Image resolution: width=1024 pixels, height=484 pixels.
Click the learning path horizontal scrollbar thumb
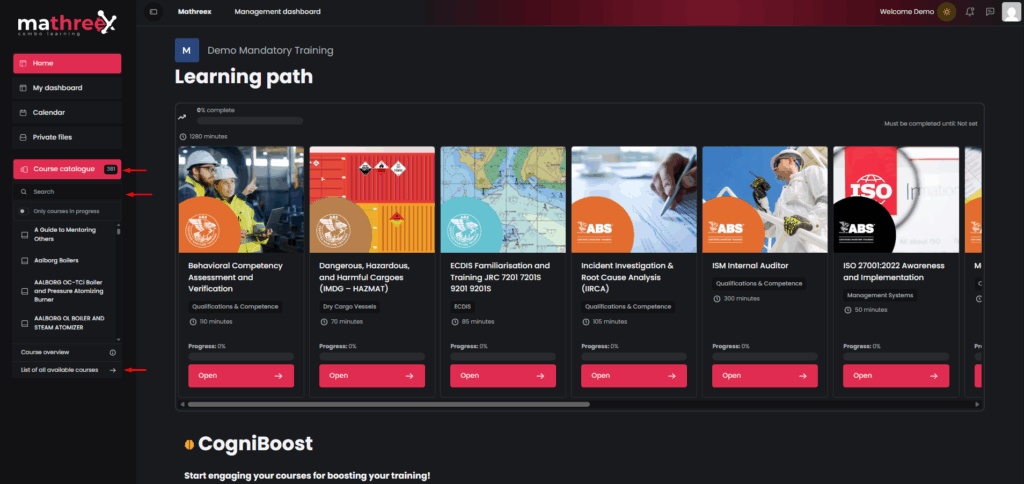389,404
